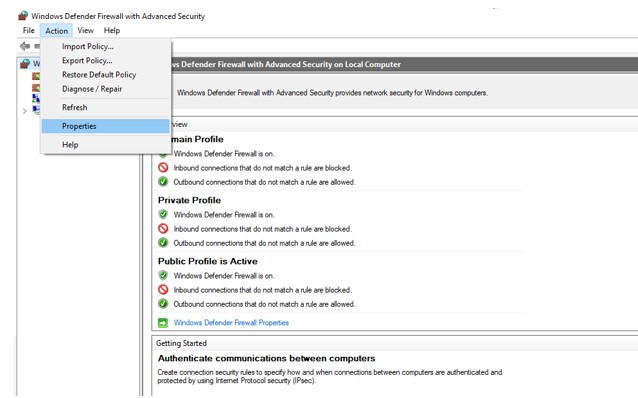Click the red blocked icon under Public Profile
This screenshot has width=638, height=398.
tap(163, 290)
